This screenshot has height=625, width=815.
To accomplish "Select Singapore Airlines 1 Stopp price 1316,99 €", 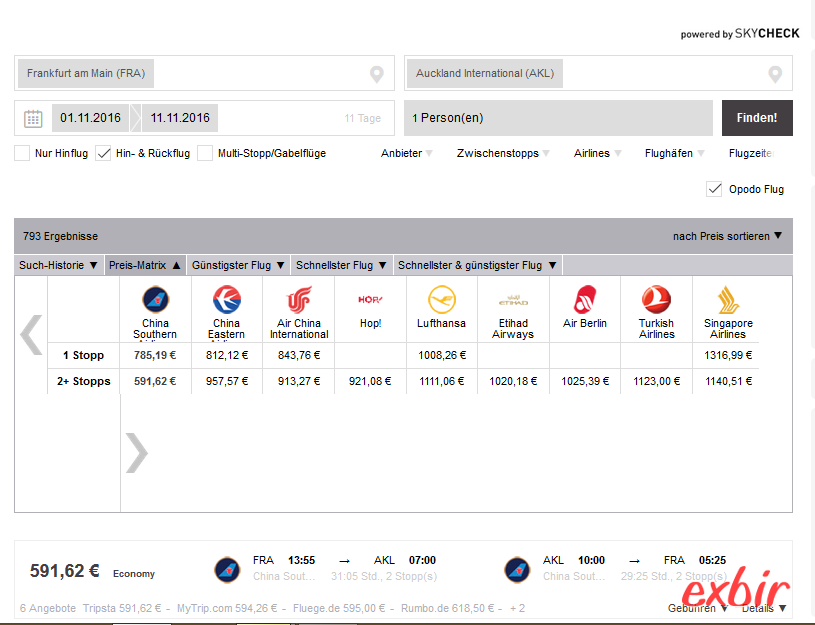I will click(x=728, y=355).
